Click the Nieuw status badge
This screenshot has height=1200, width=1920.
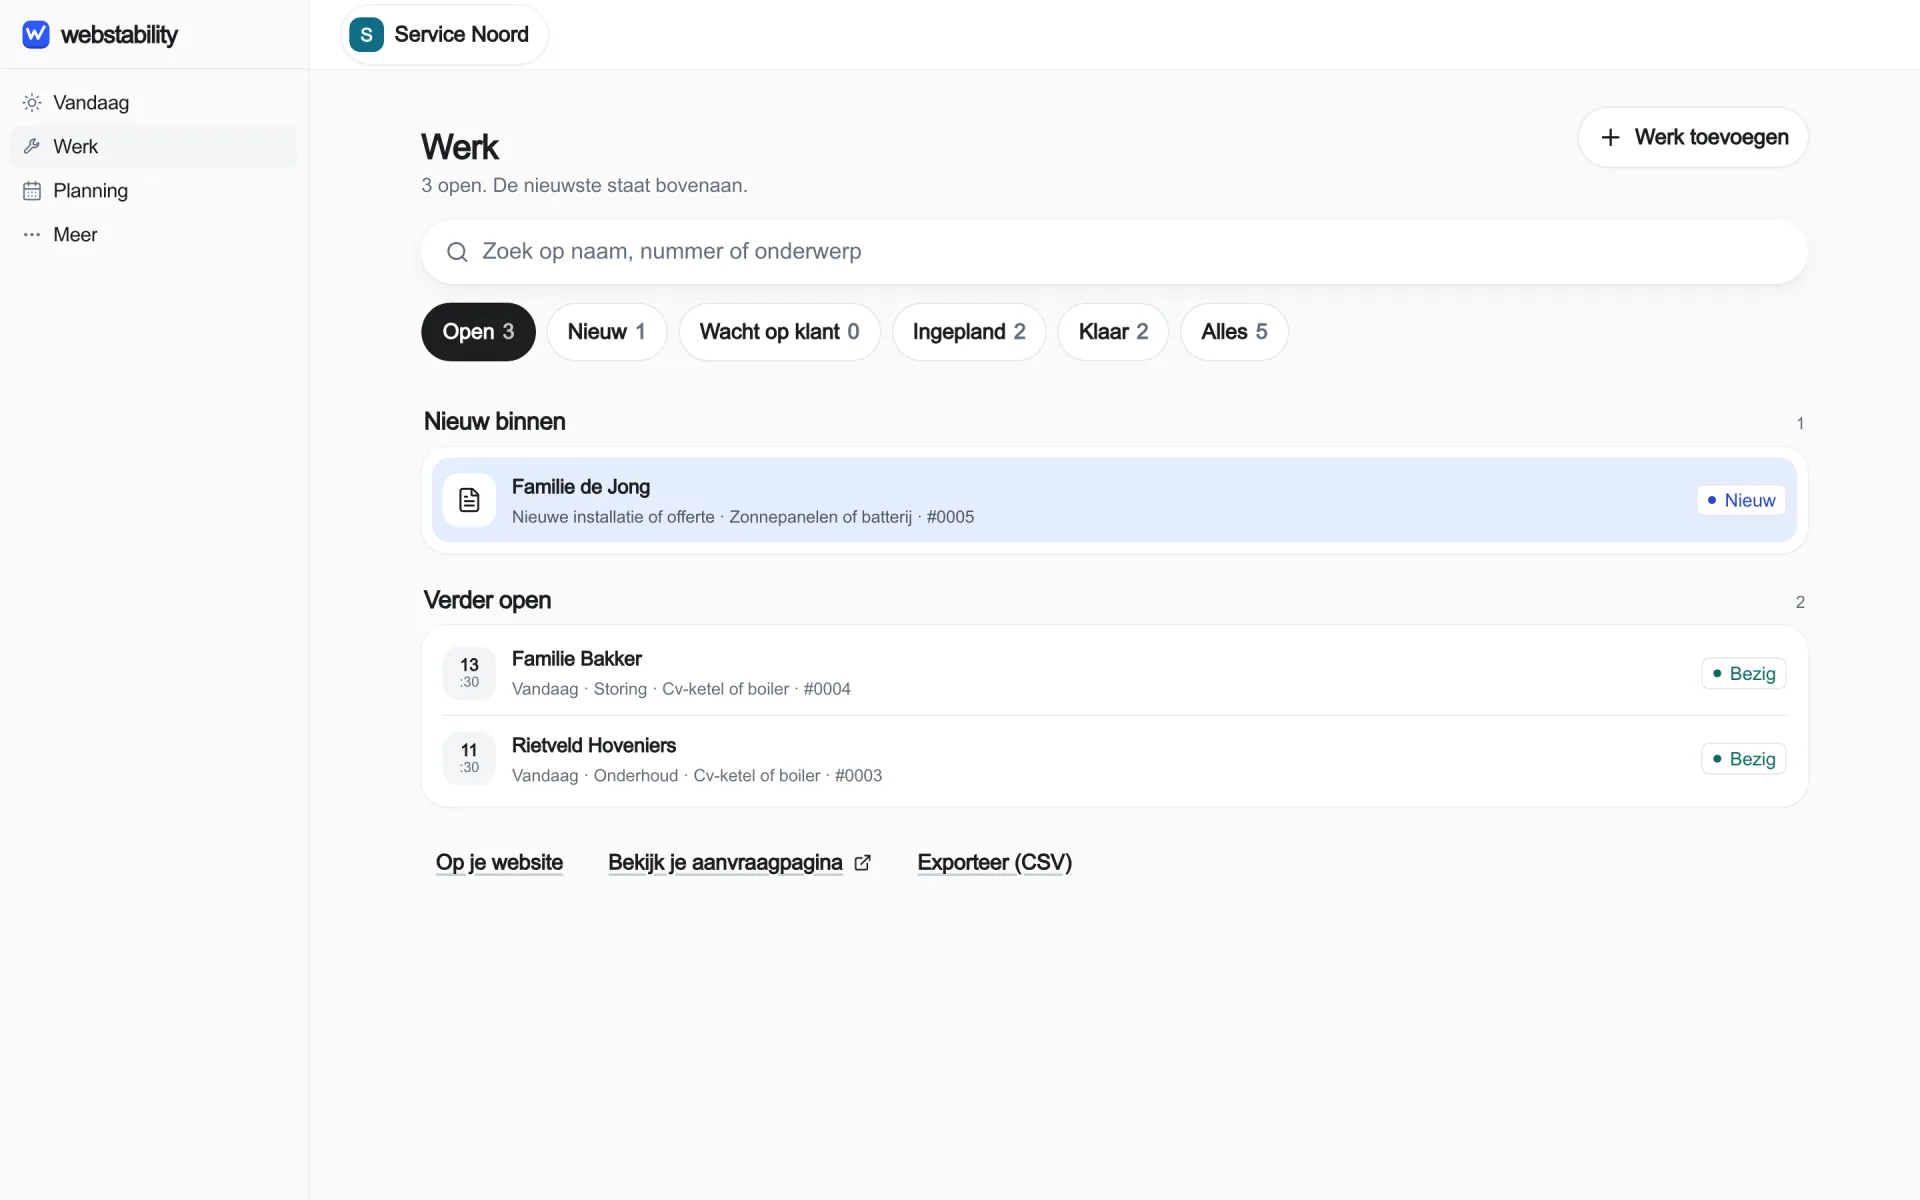tap(1741, 500)
